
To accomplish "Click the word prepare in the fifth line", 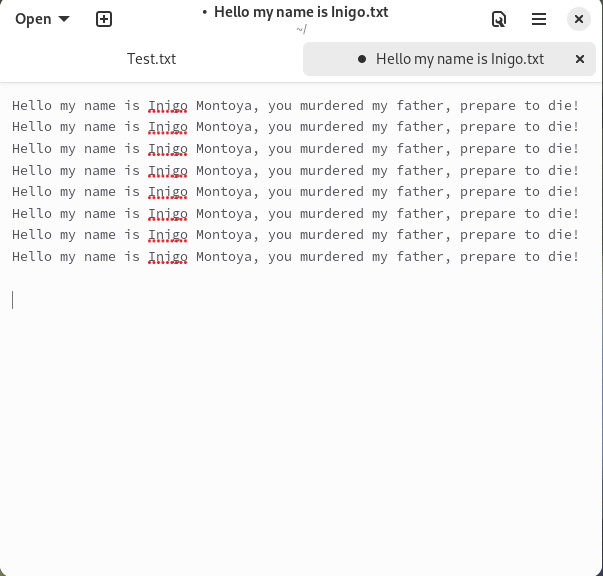I will click(488, 192).
